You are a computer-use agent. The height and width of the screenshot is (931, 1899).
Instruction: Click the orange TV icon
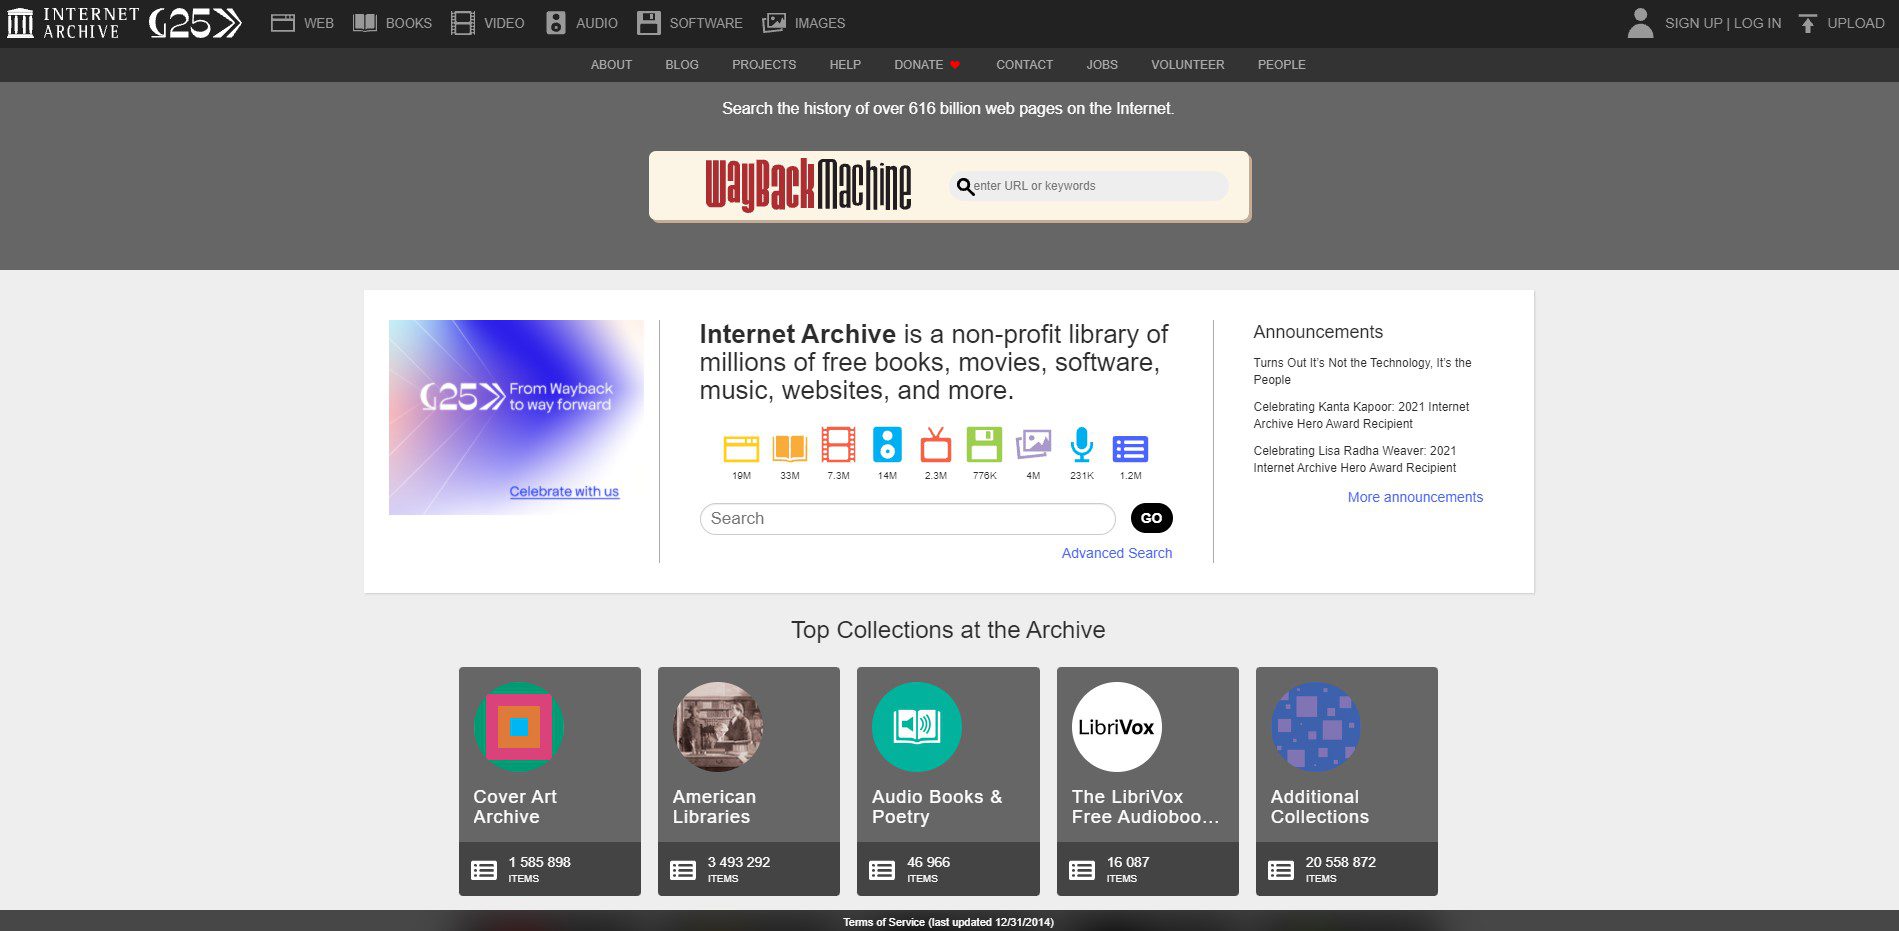(x=935, y=445)
